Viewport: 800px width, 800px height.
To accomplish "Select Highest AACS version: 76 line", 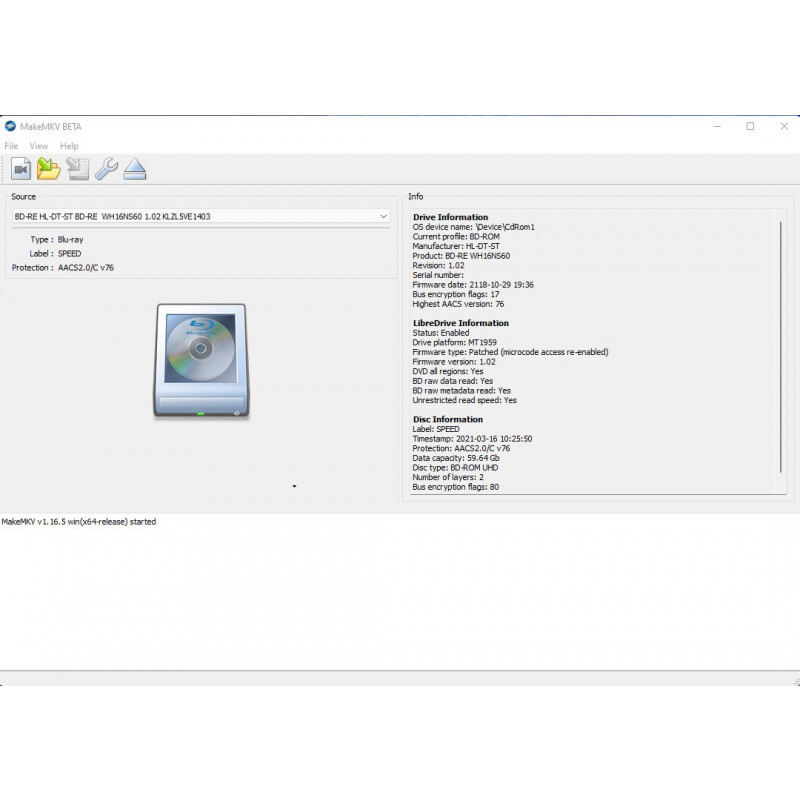I will (458, 304).
